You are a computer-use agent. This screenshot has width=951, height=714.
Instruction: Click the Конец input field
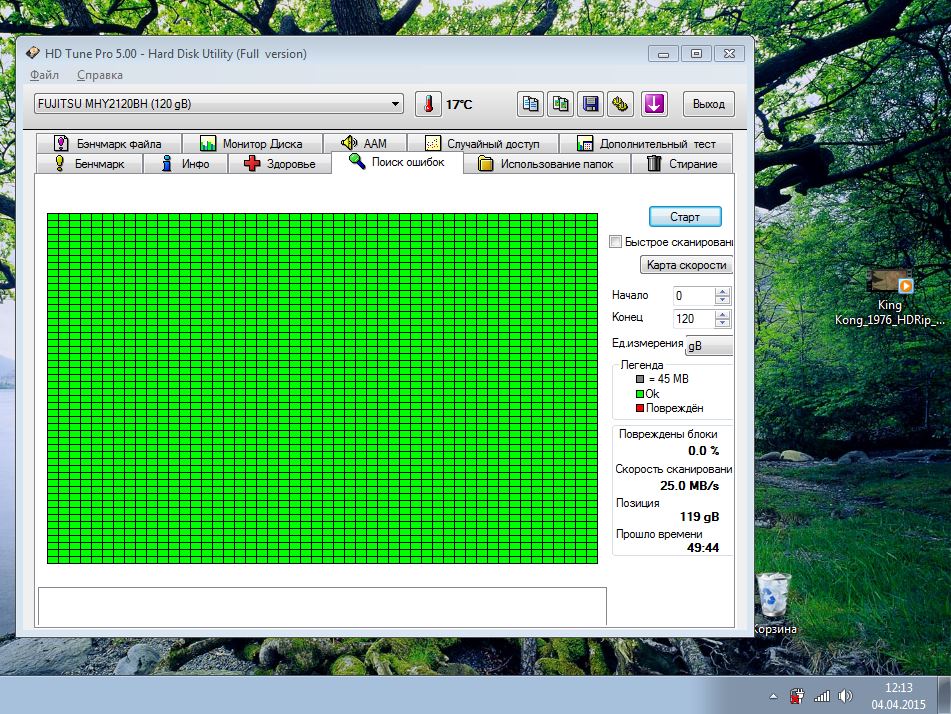(x=694, y=318)
